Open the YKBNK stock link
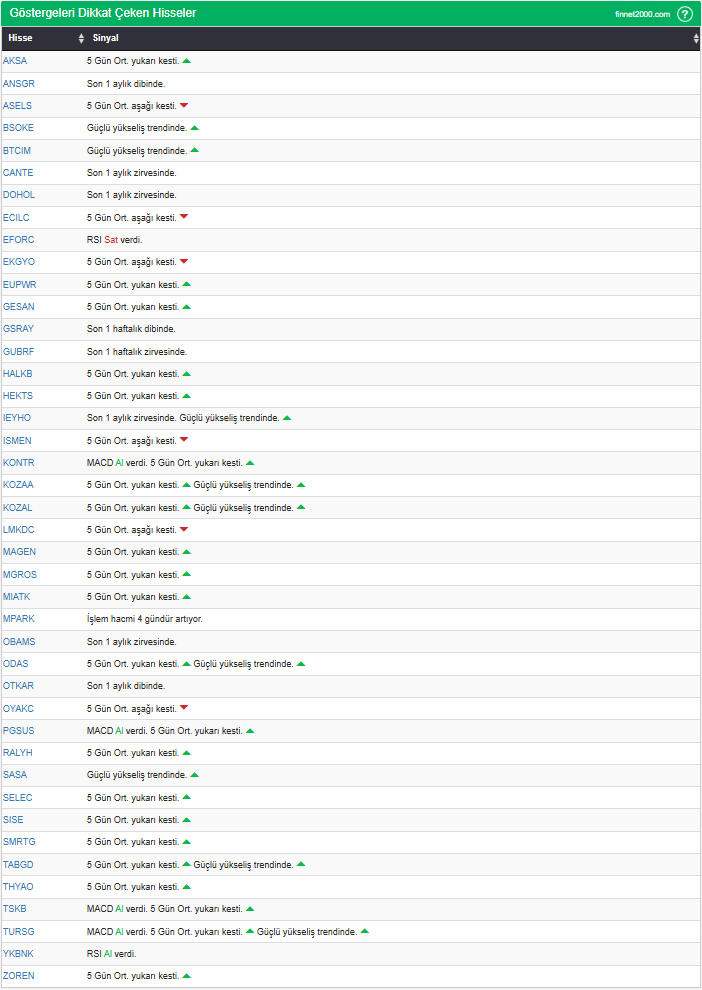Viewport: 702px width, 990px height. (18, 954)
